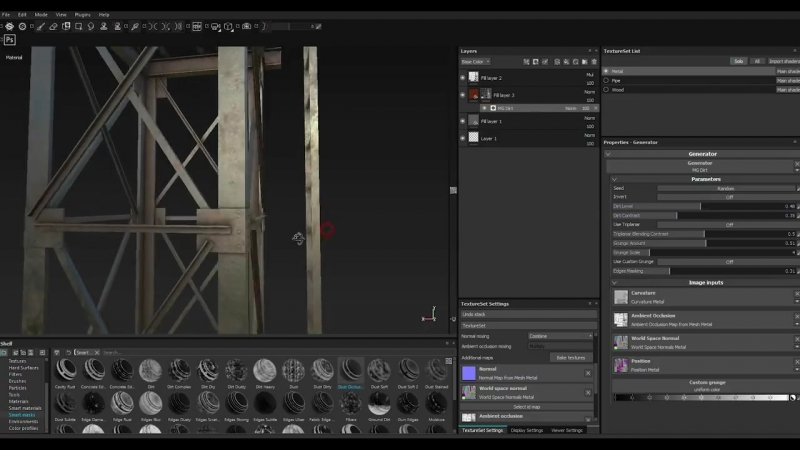This screenshot has width=800, height=450.
Task: Click the Custom grunge uniform color bar
Action: (x=702, y=397)
